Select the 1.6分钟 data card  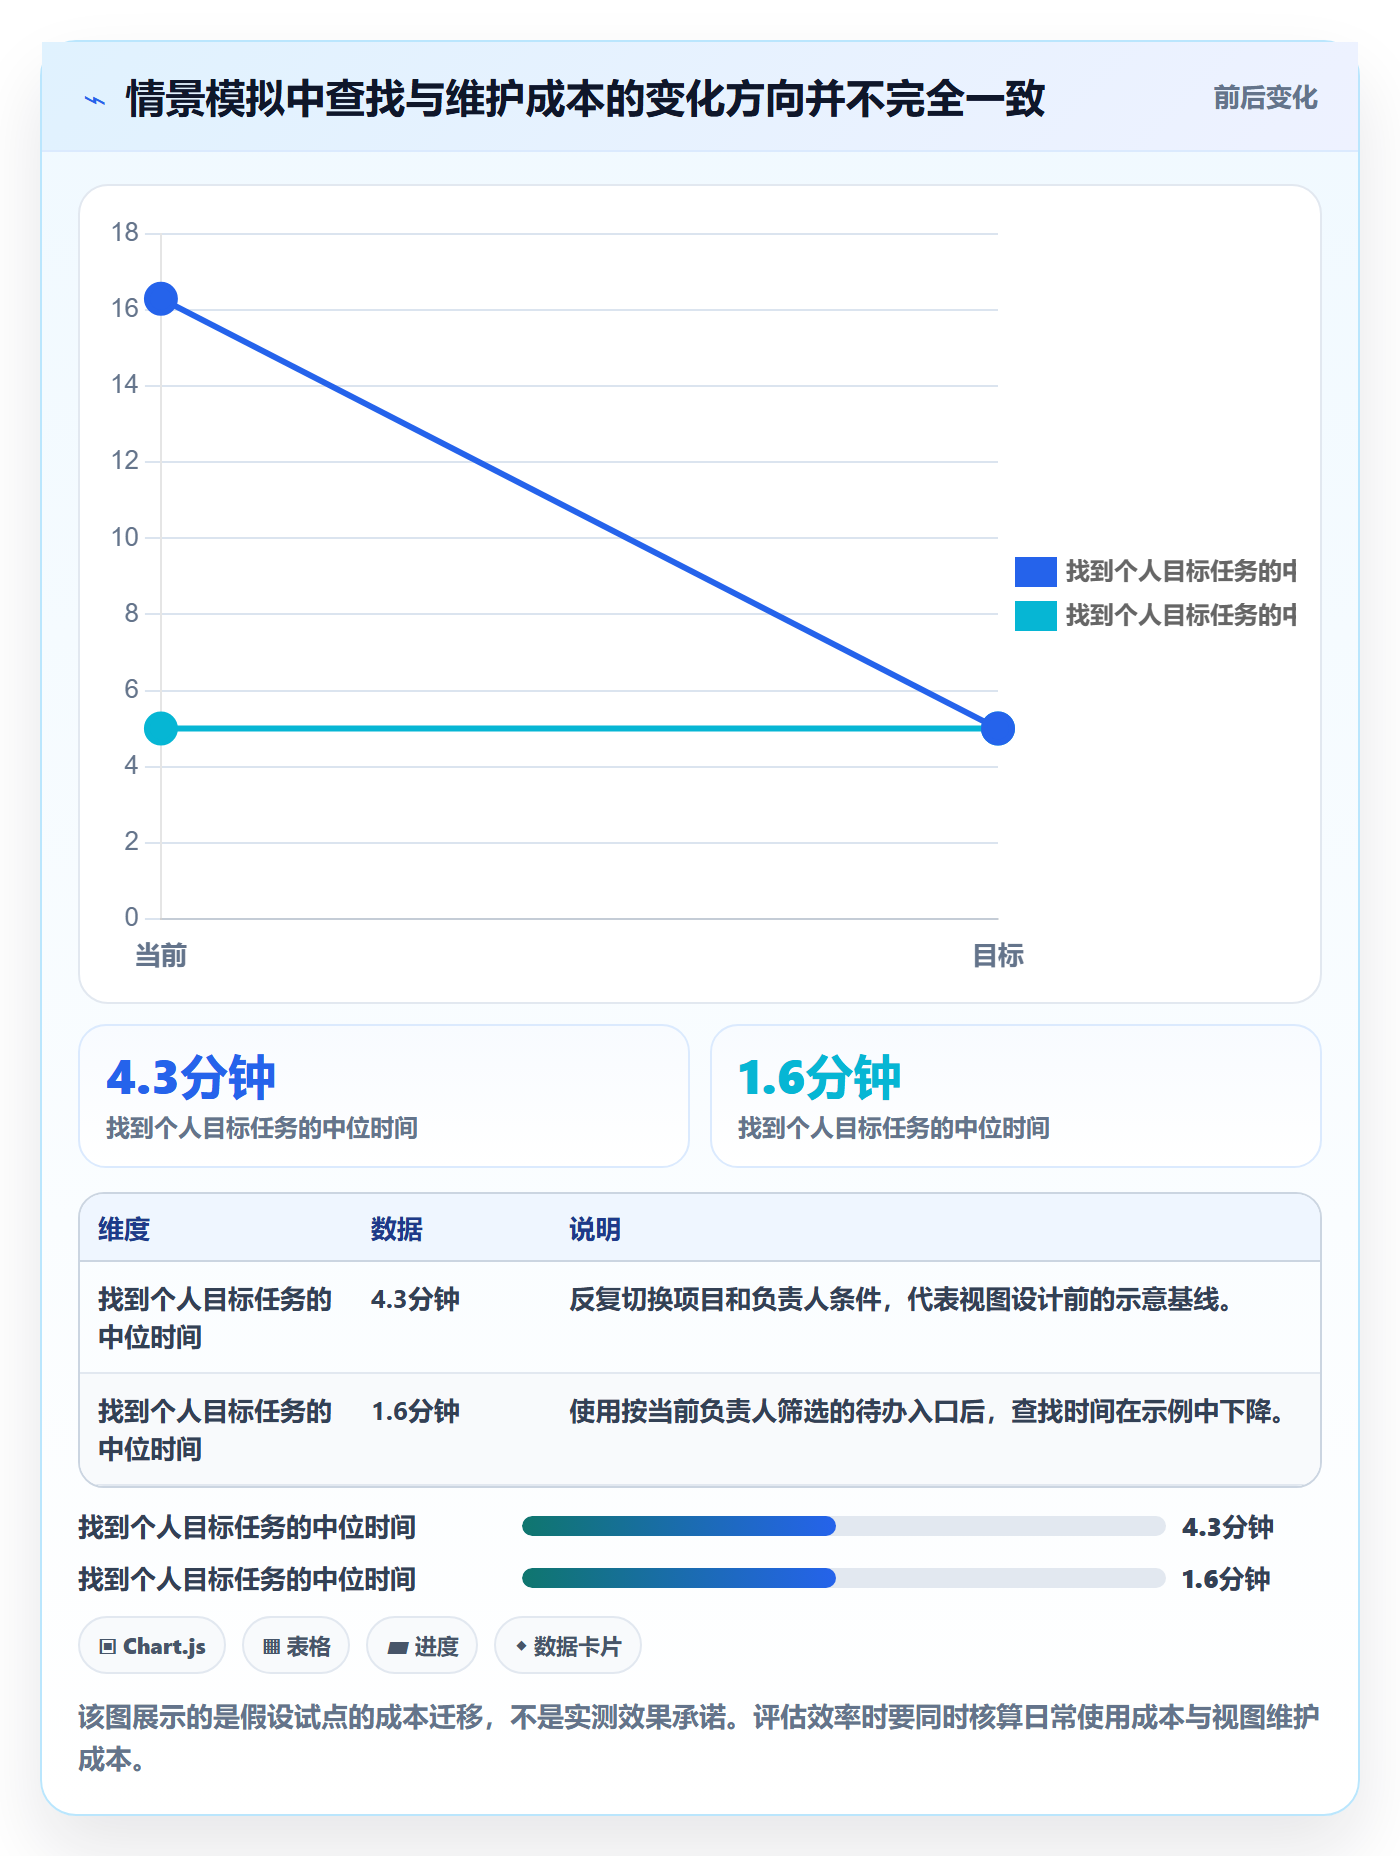1015,1096
